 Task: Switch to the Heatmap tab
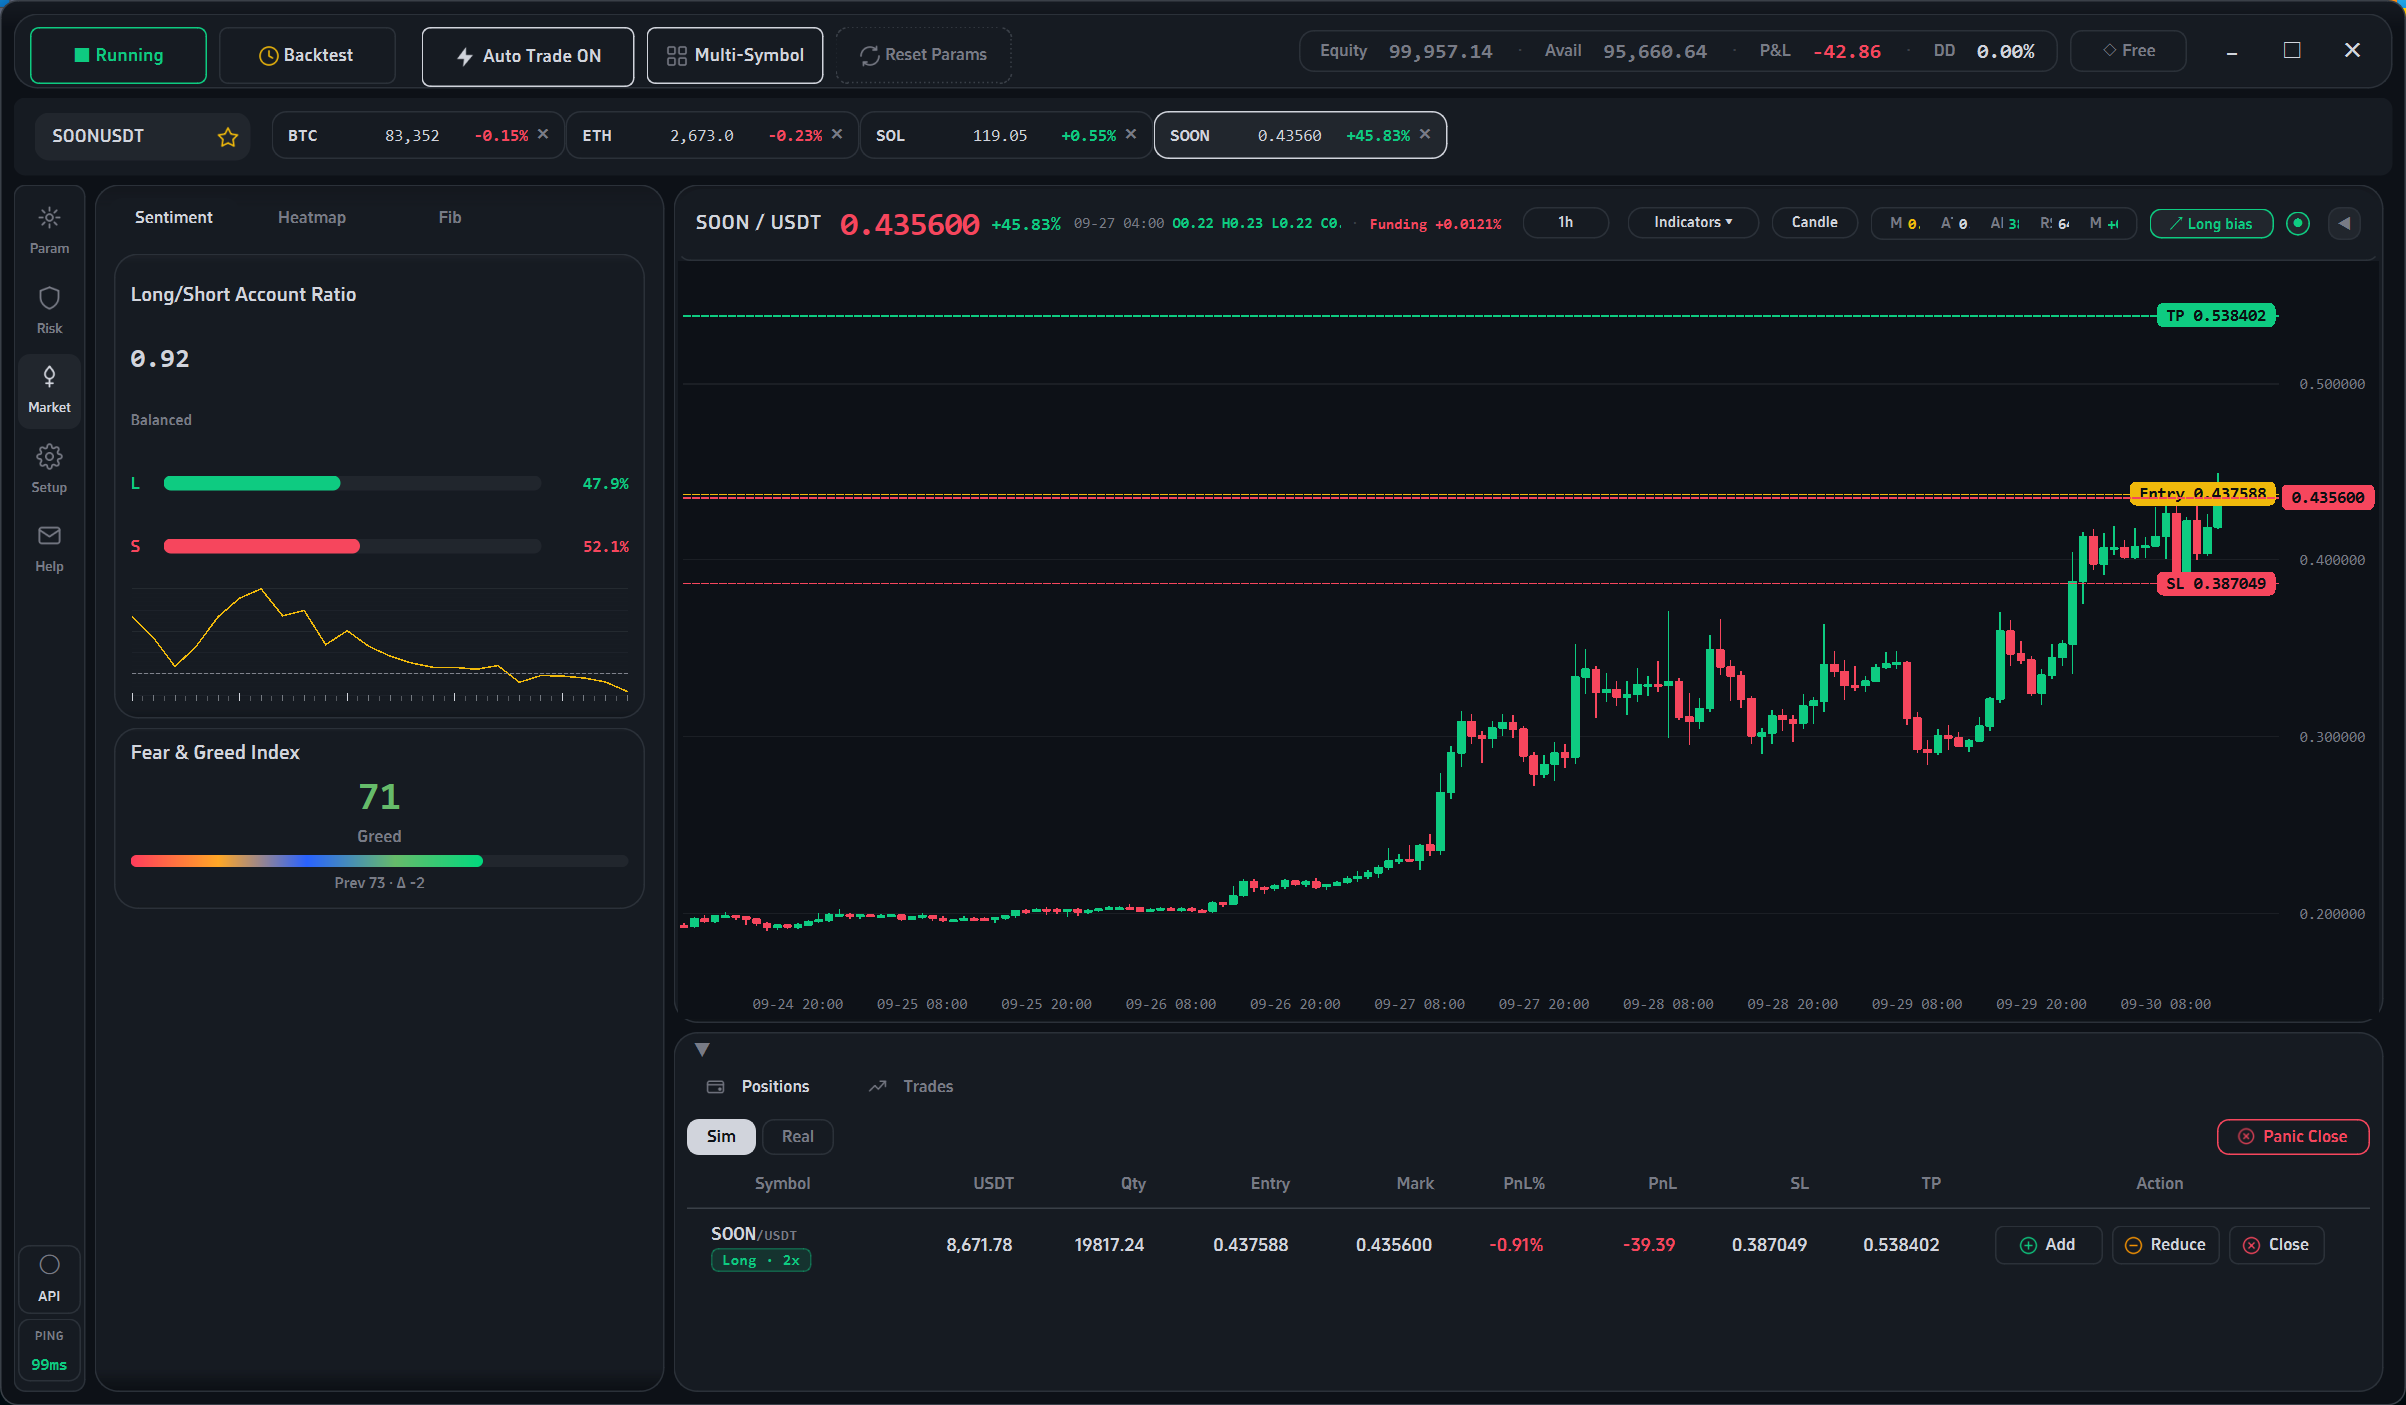(x=311, y=217)
